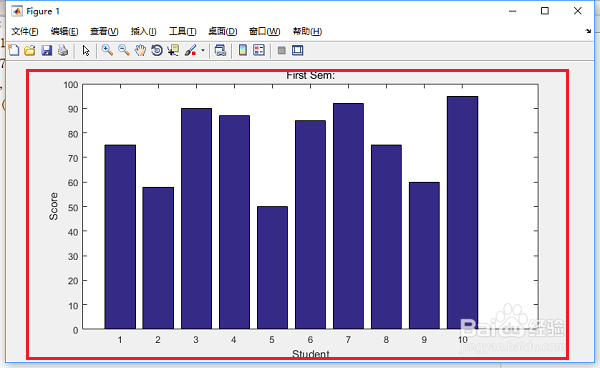Open the 窗口(W) menu
Viewport: 600px width, 368px height.
coord(264,31)
